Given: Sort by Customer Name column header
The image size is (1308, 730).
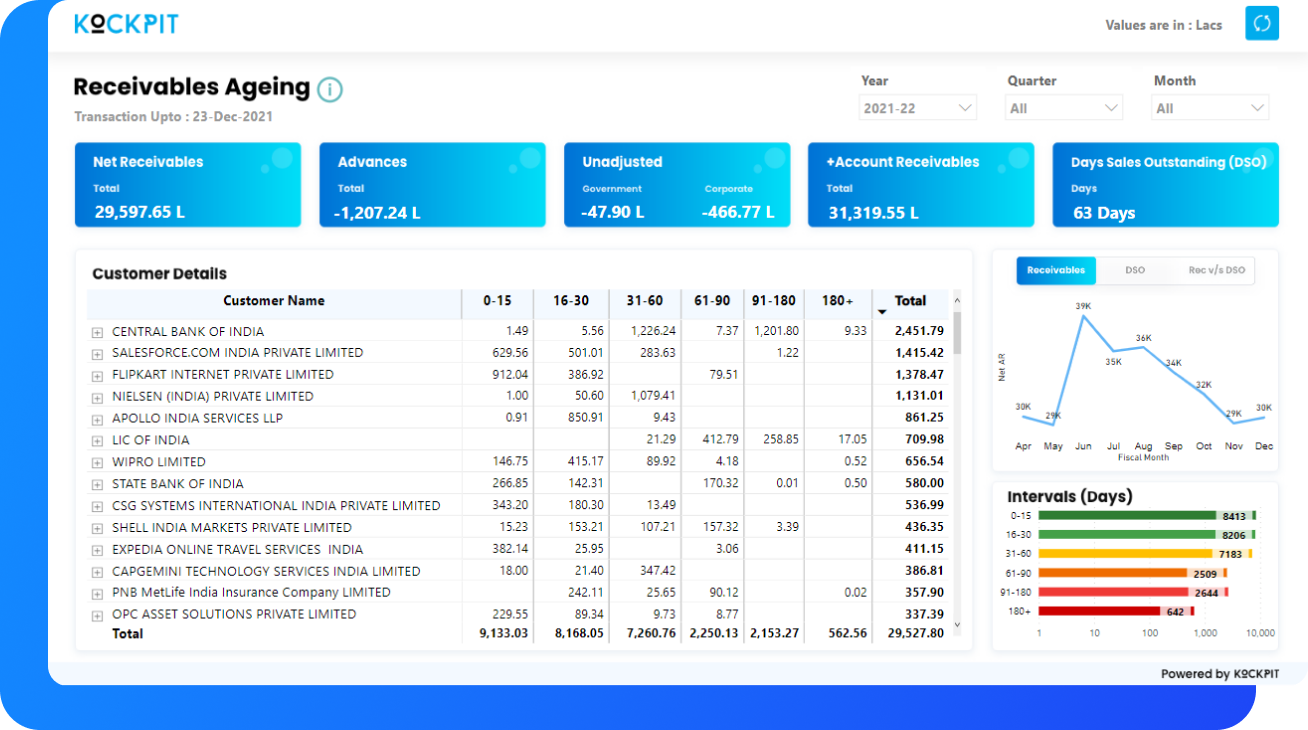Looking at the screenshot, I should pos(274,301).
